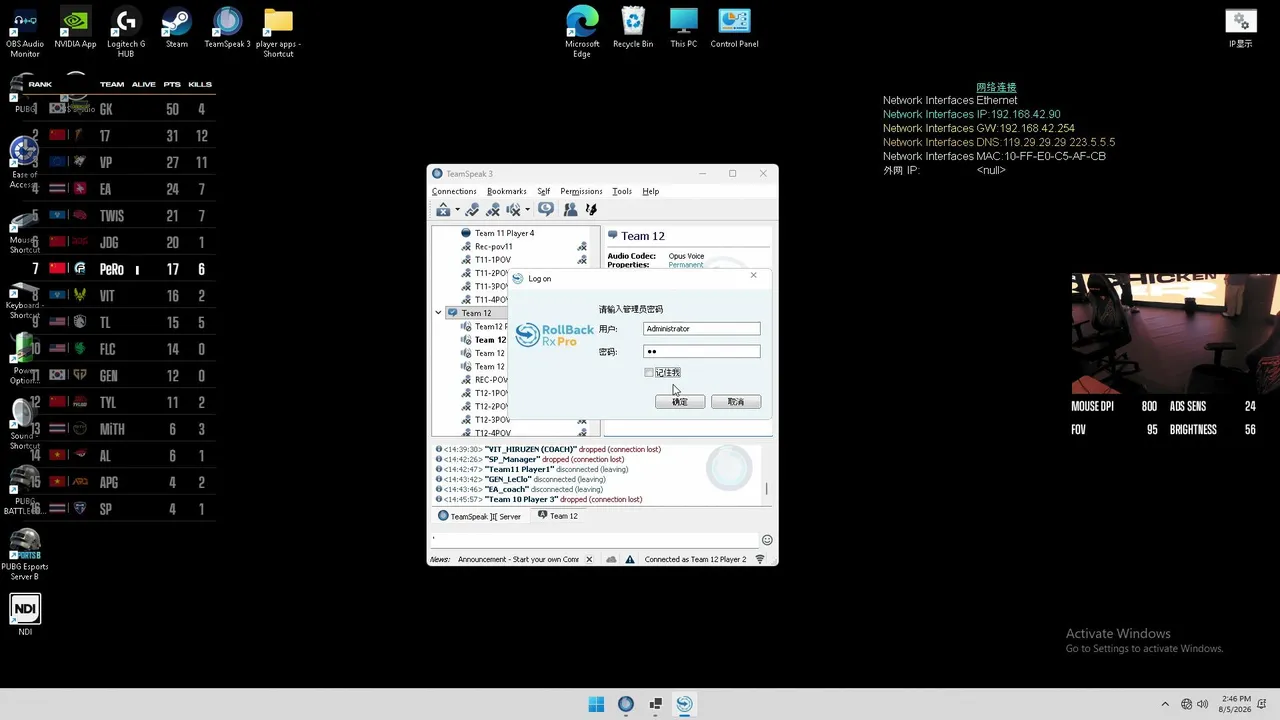Click the TeamSpeak connect toolbar icon

coord(443,210)
